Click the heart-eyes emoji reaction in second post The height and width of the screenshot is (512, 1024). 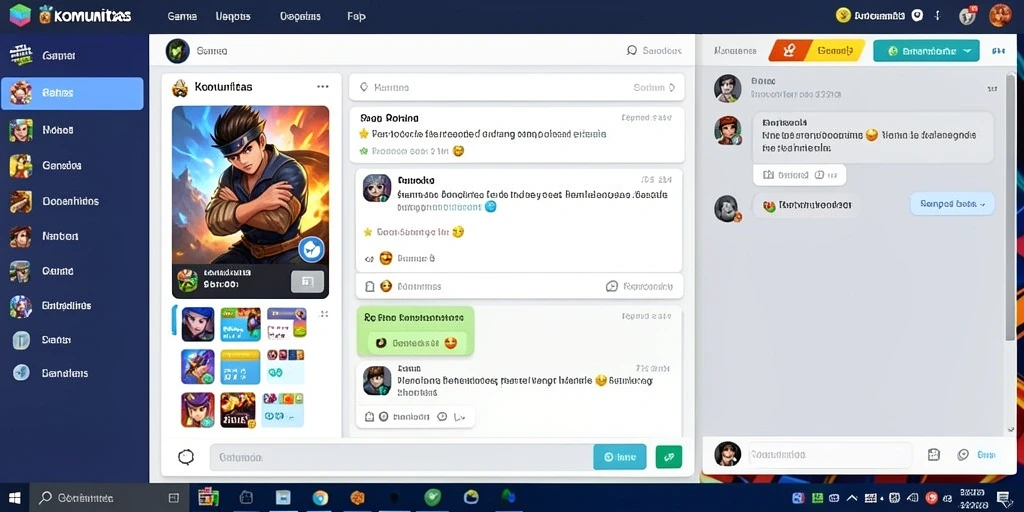click(x=386, y=259)
